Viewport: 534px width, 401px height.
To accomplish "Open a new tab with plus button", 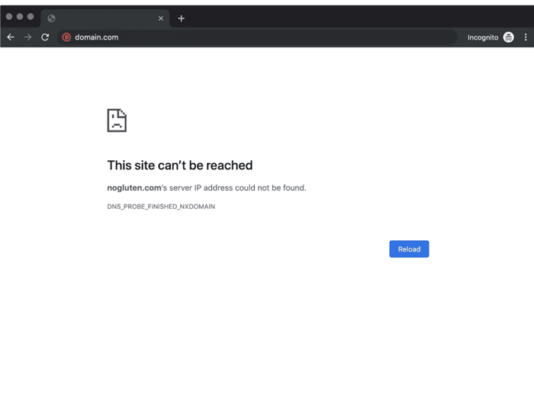I will [181, 18].
